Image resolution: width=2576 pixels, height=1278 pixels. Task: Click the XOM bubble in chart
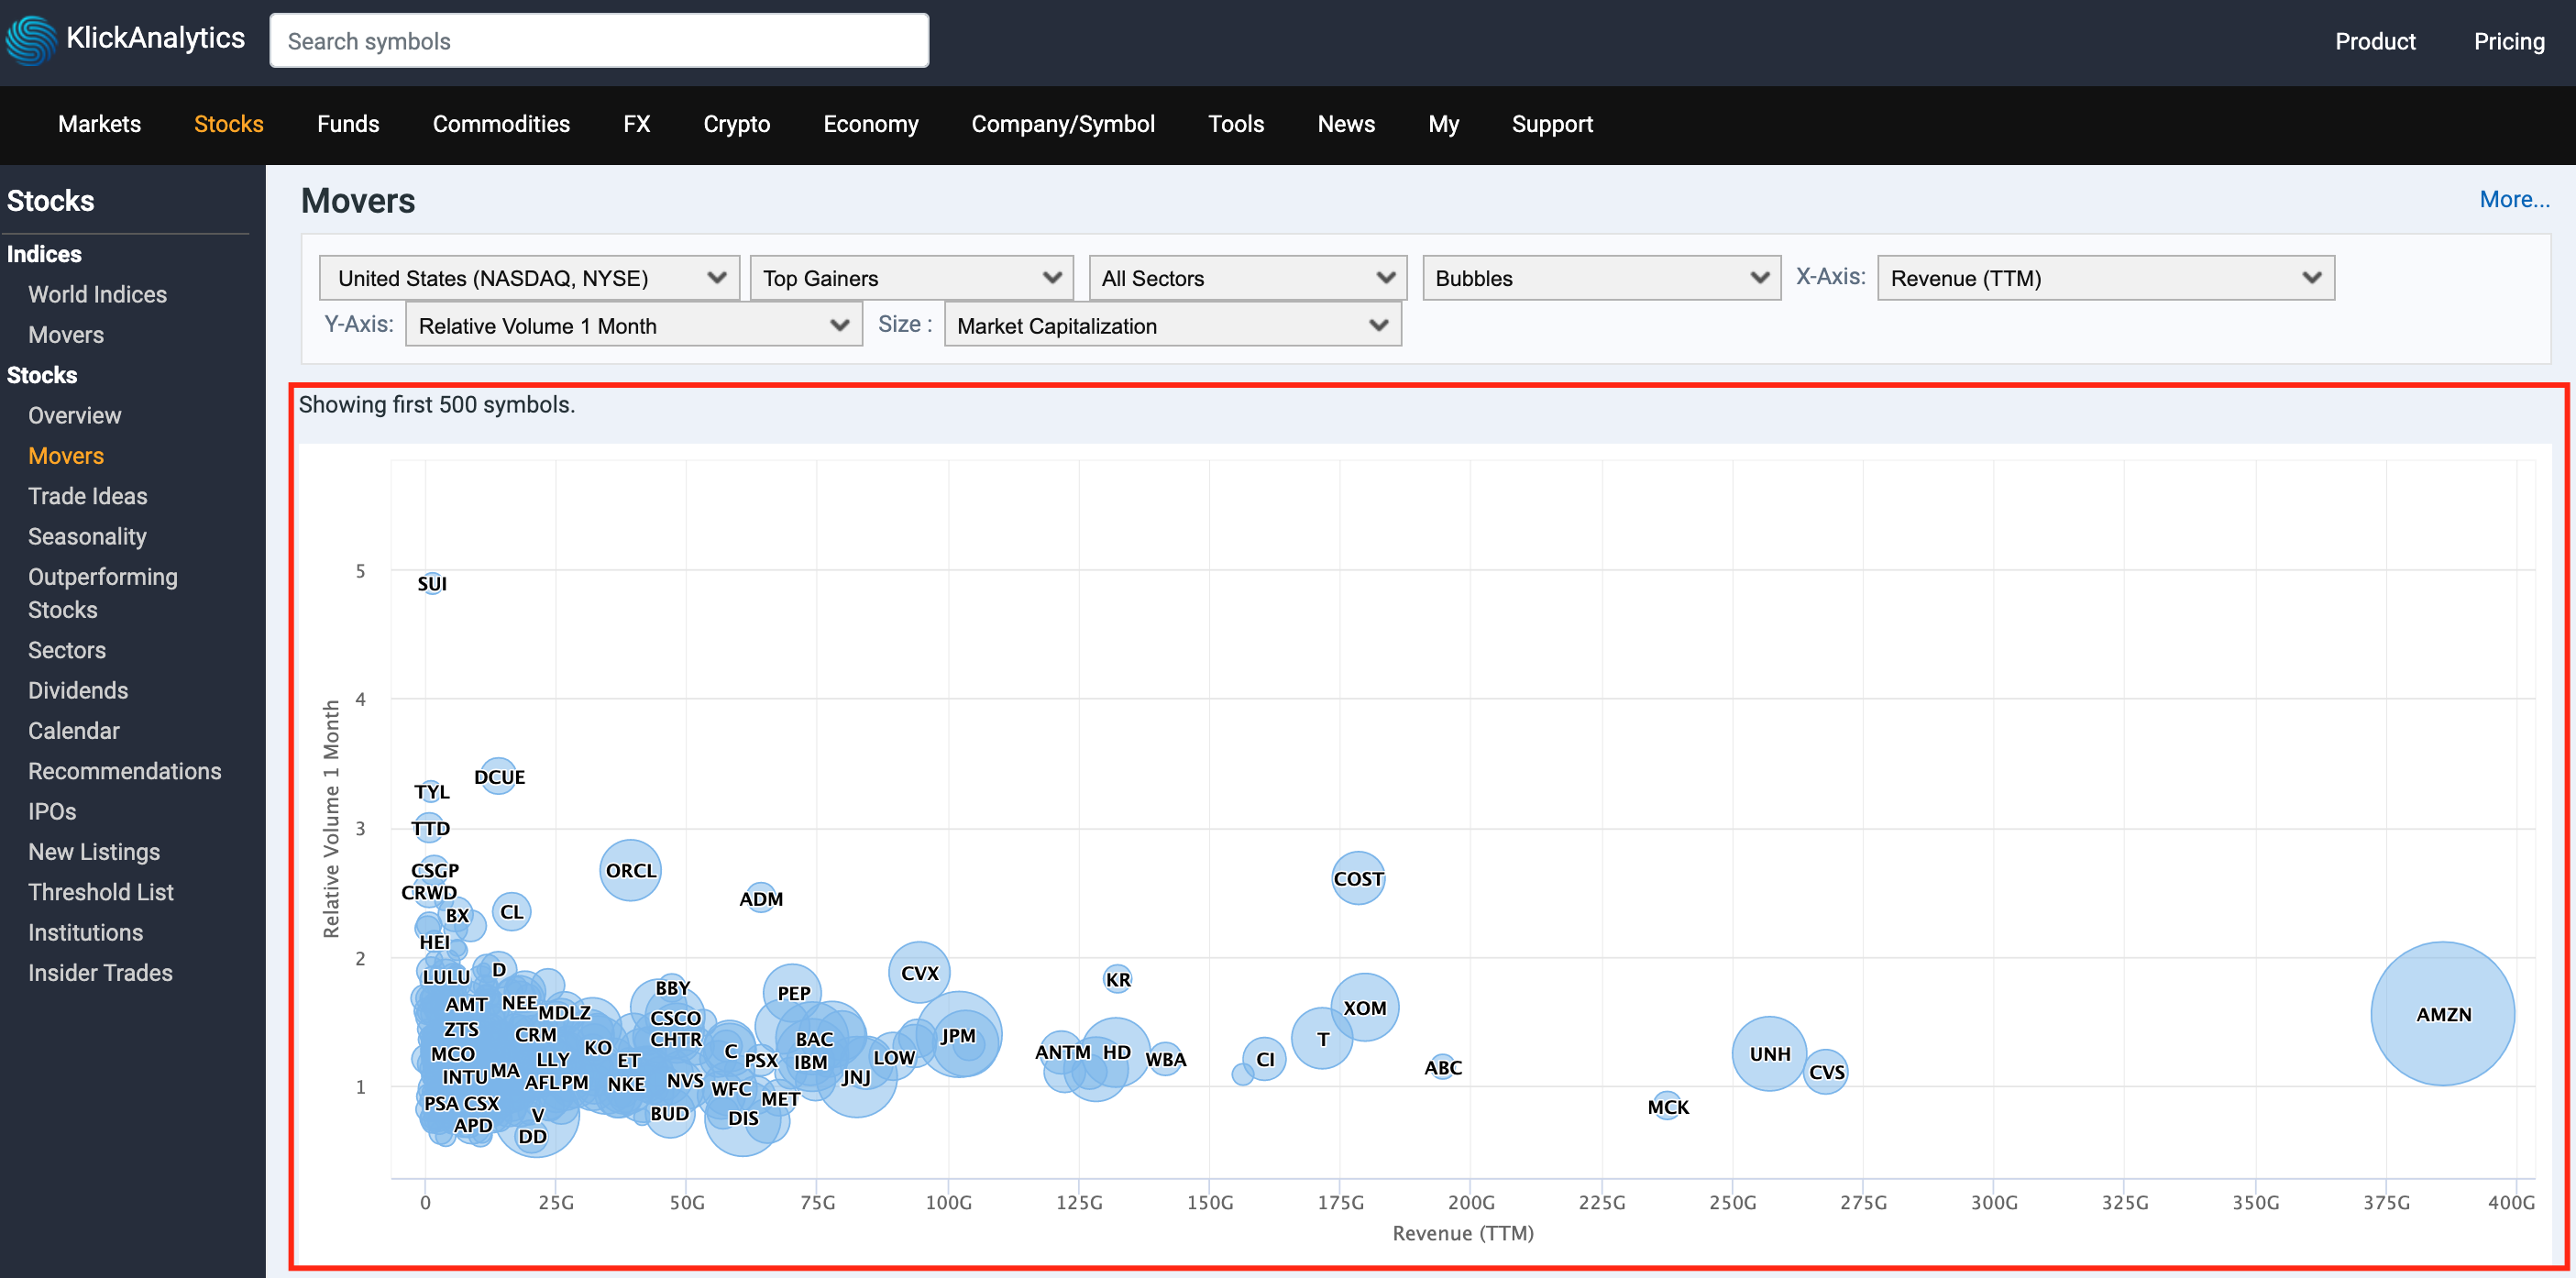pyautogui.click(x=1364, y=1007)
